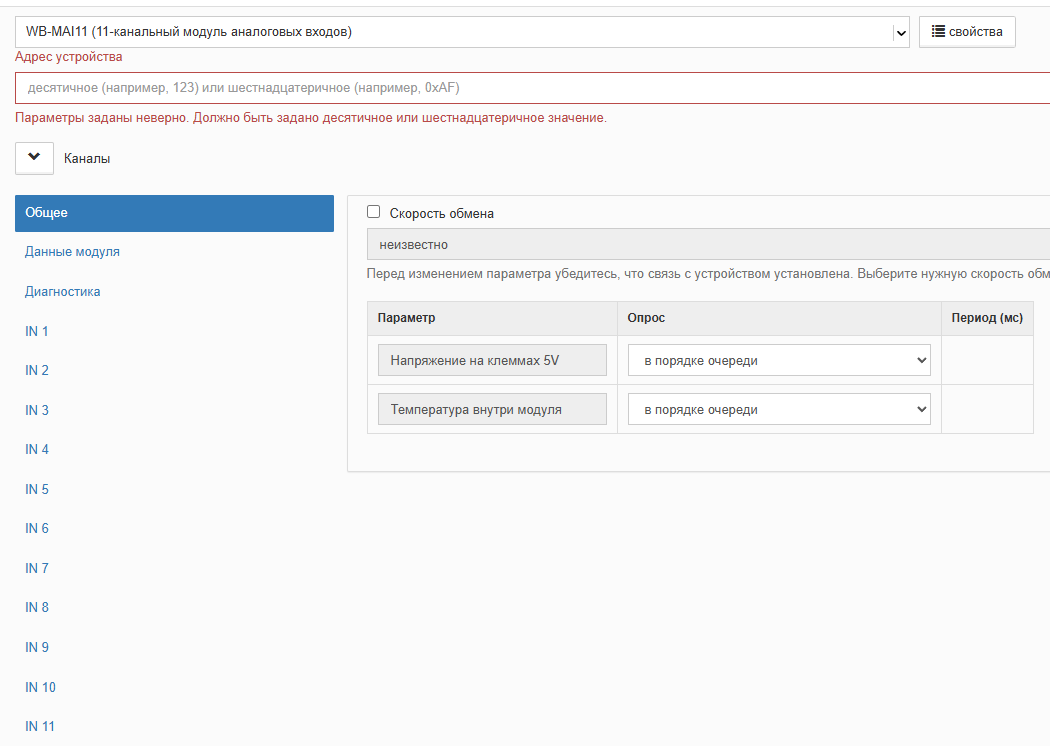The width and height of the screenshot is (1050, 746).
Task: Open polling dropdown for Напряжение на клеммах 5V
Action: tap(779, 361)
